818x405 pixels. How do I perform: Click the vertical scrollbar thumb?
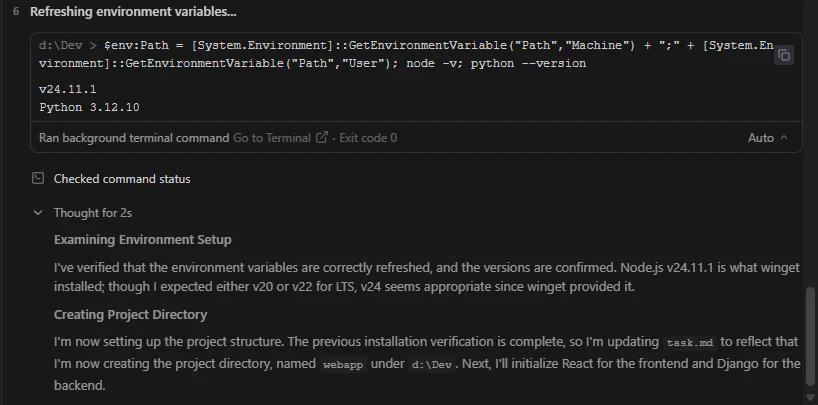coord(810,343)
